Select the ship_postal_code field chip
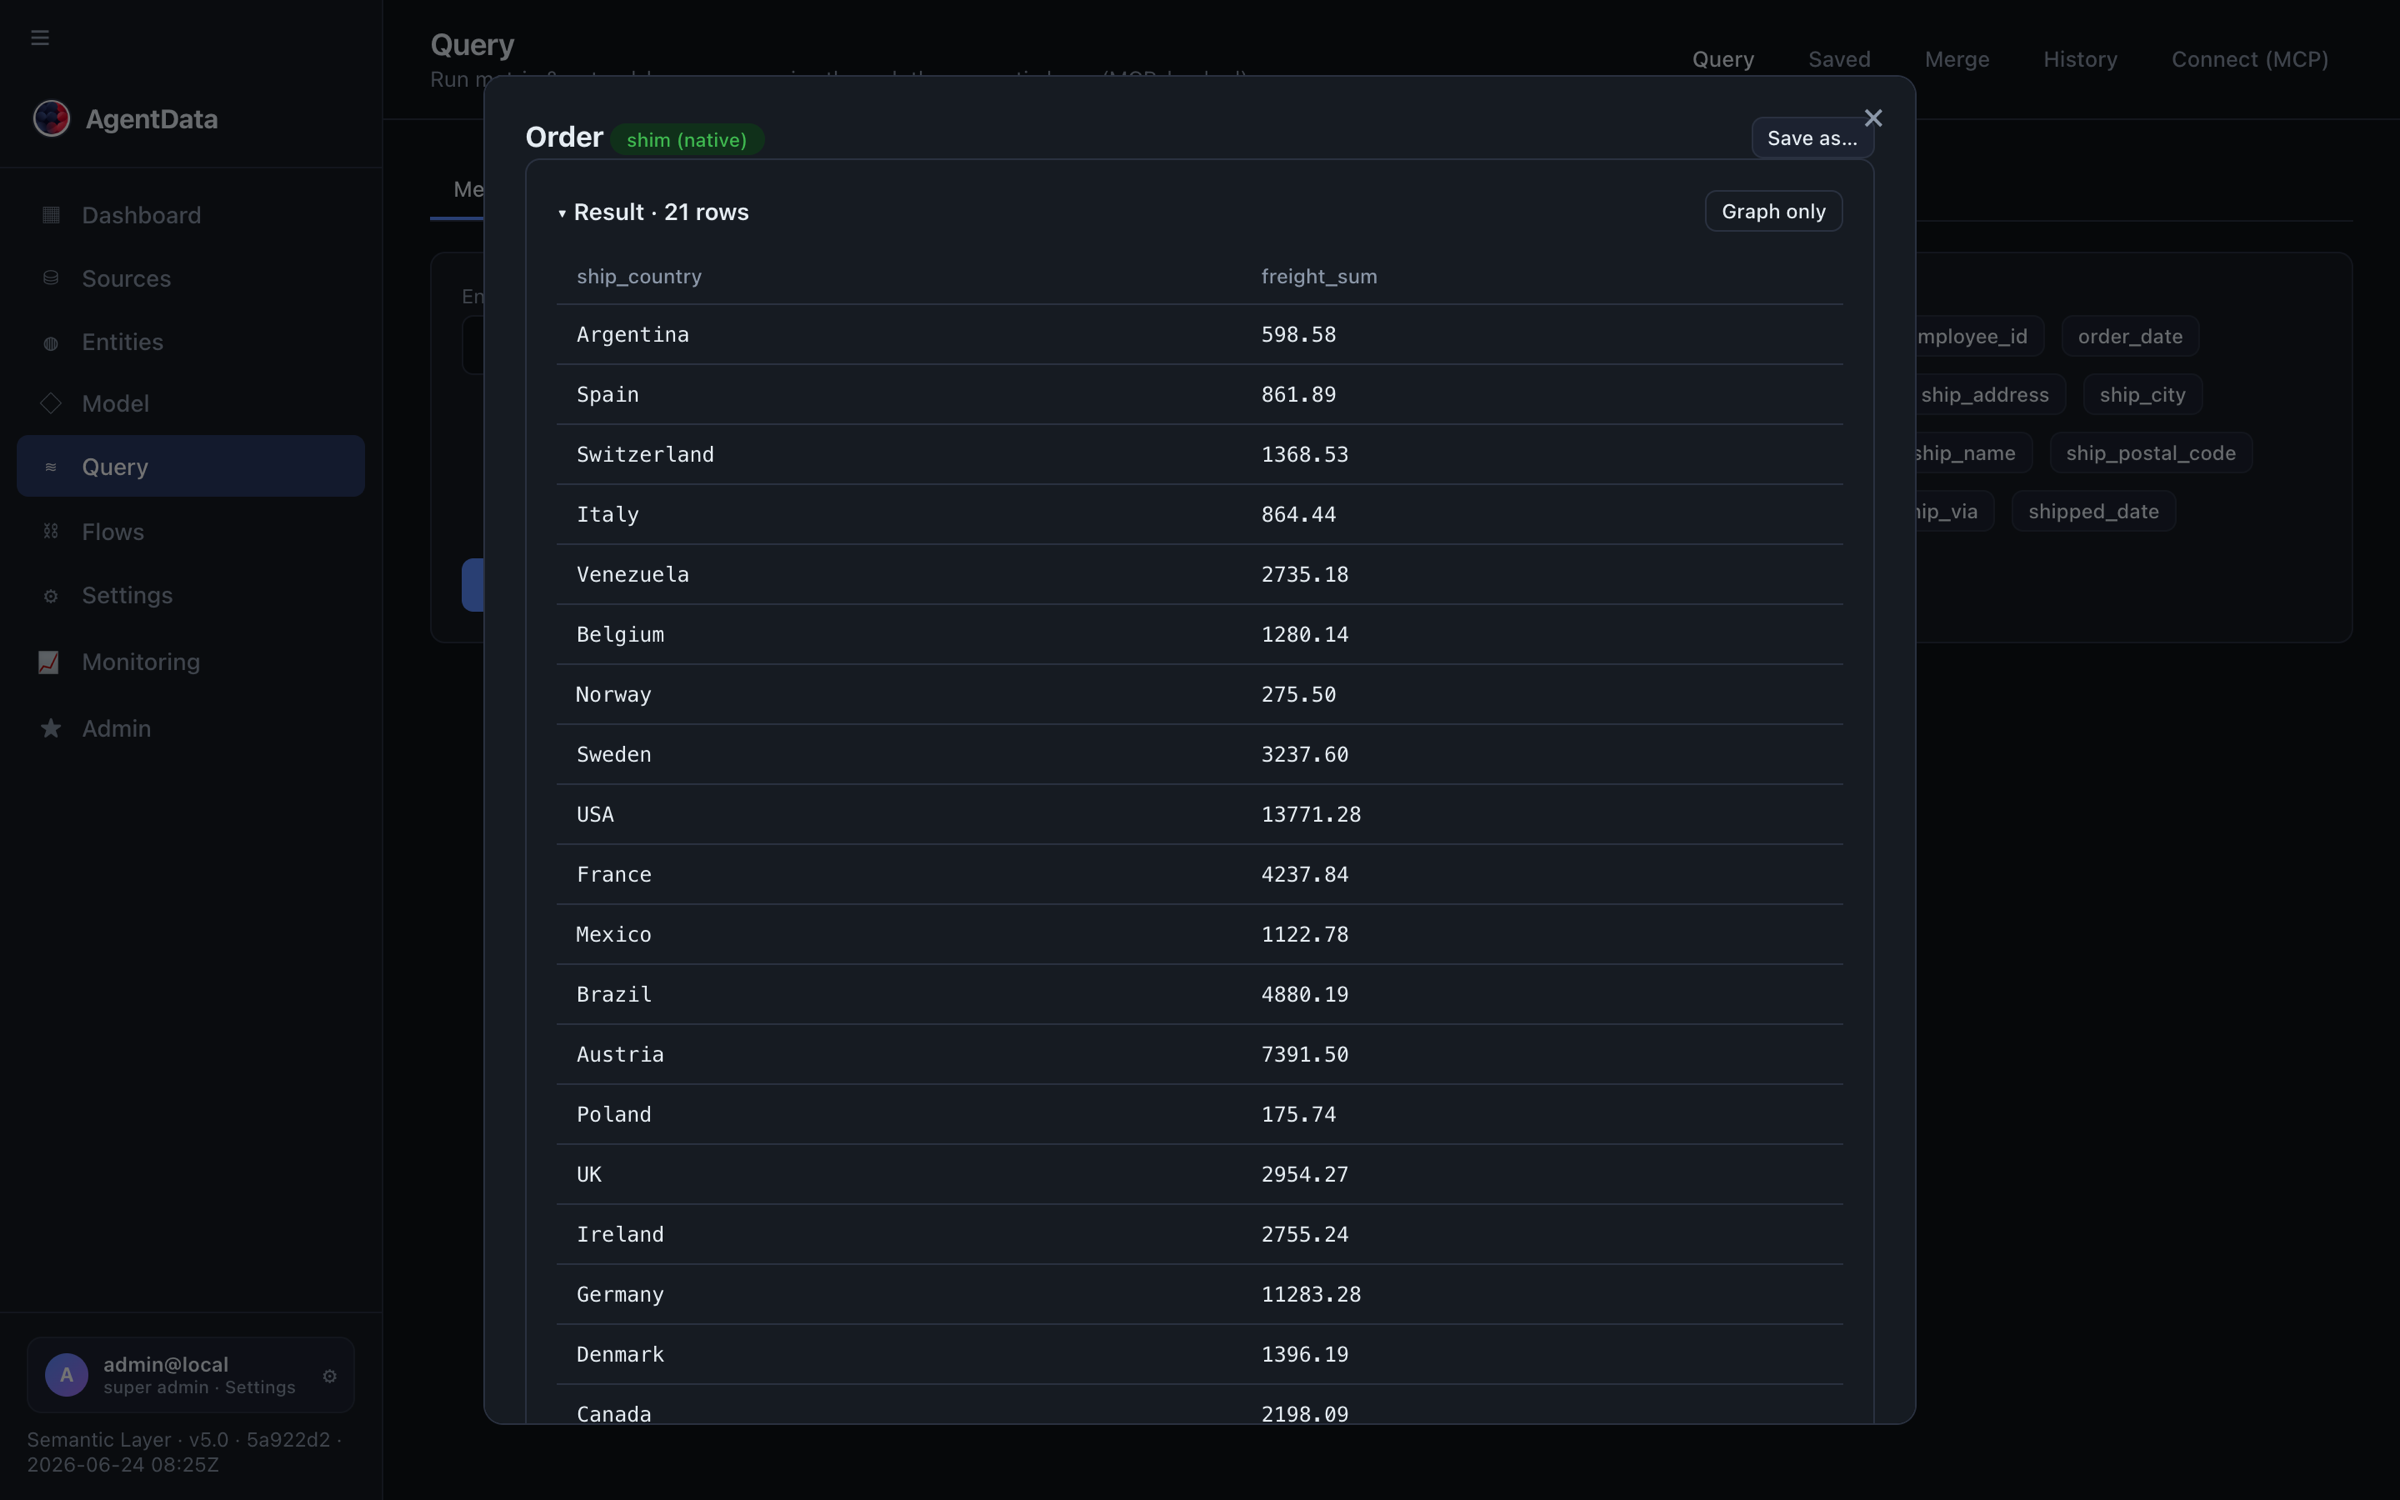 (2150, 453)
